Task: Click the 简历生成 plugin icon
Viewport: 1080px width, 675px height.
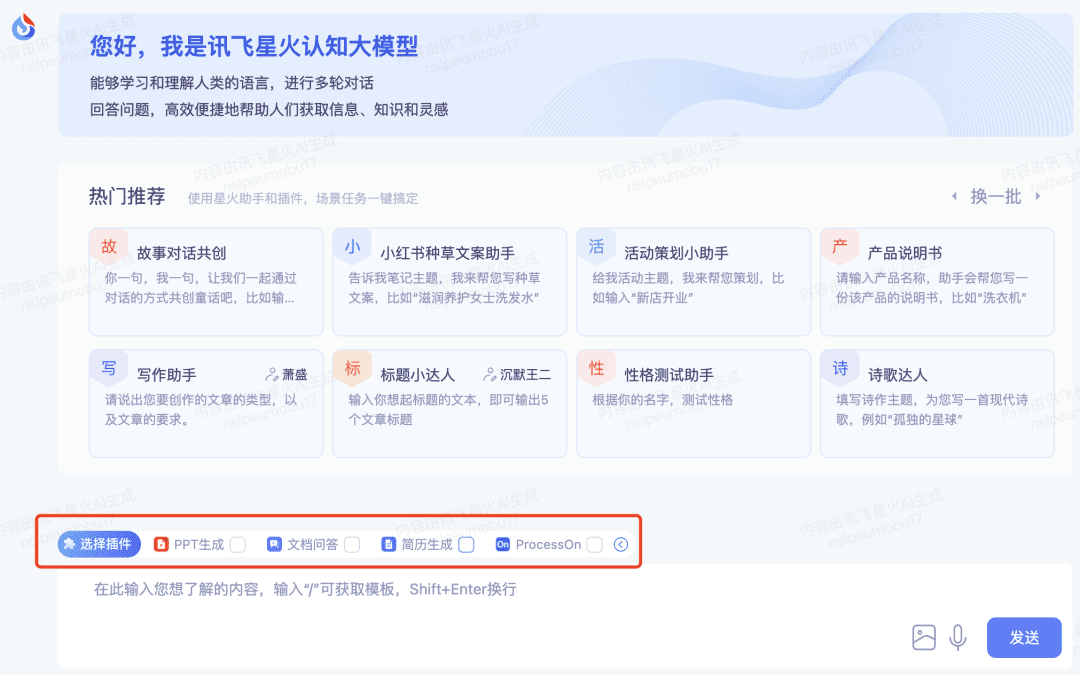Action: point(388,544)
